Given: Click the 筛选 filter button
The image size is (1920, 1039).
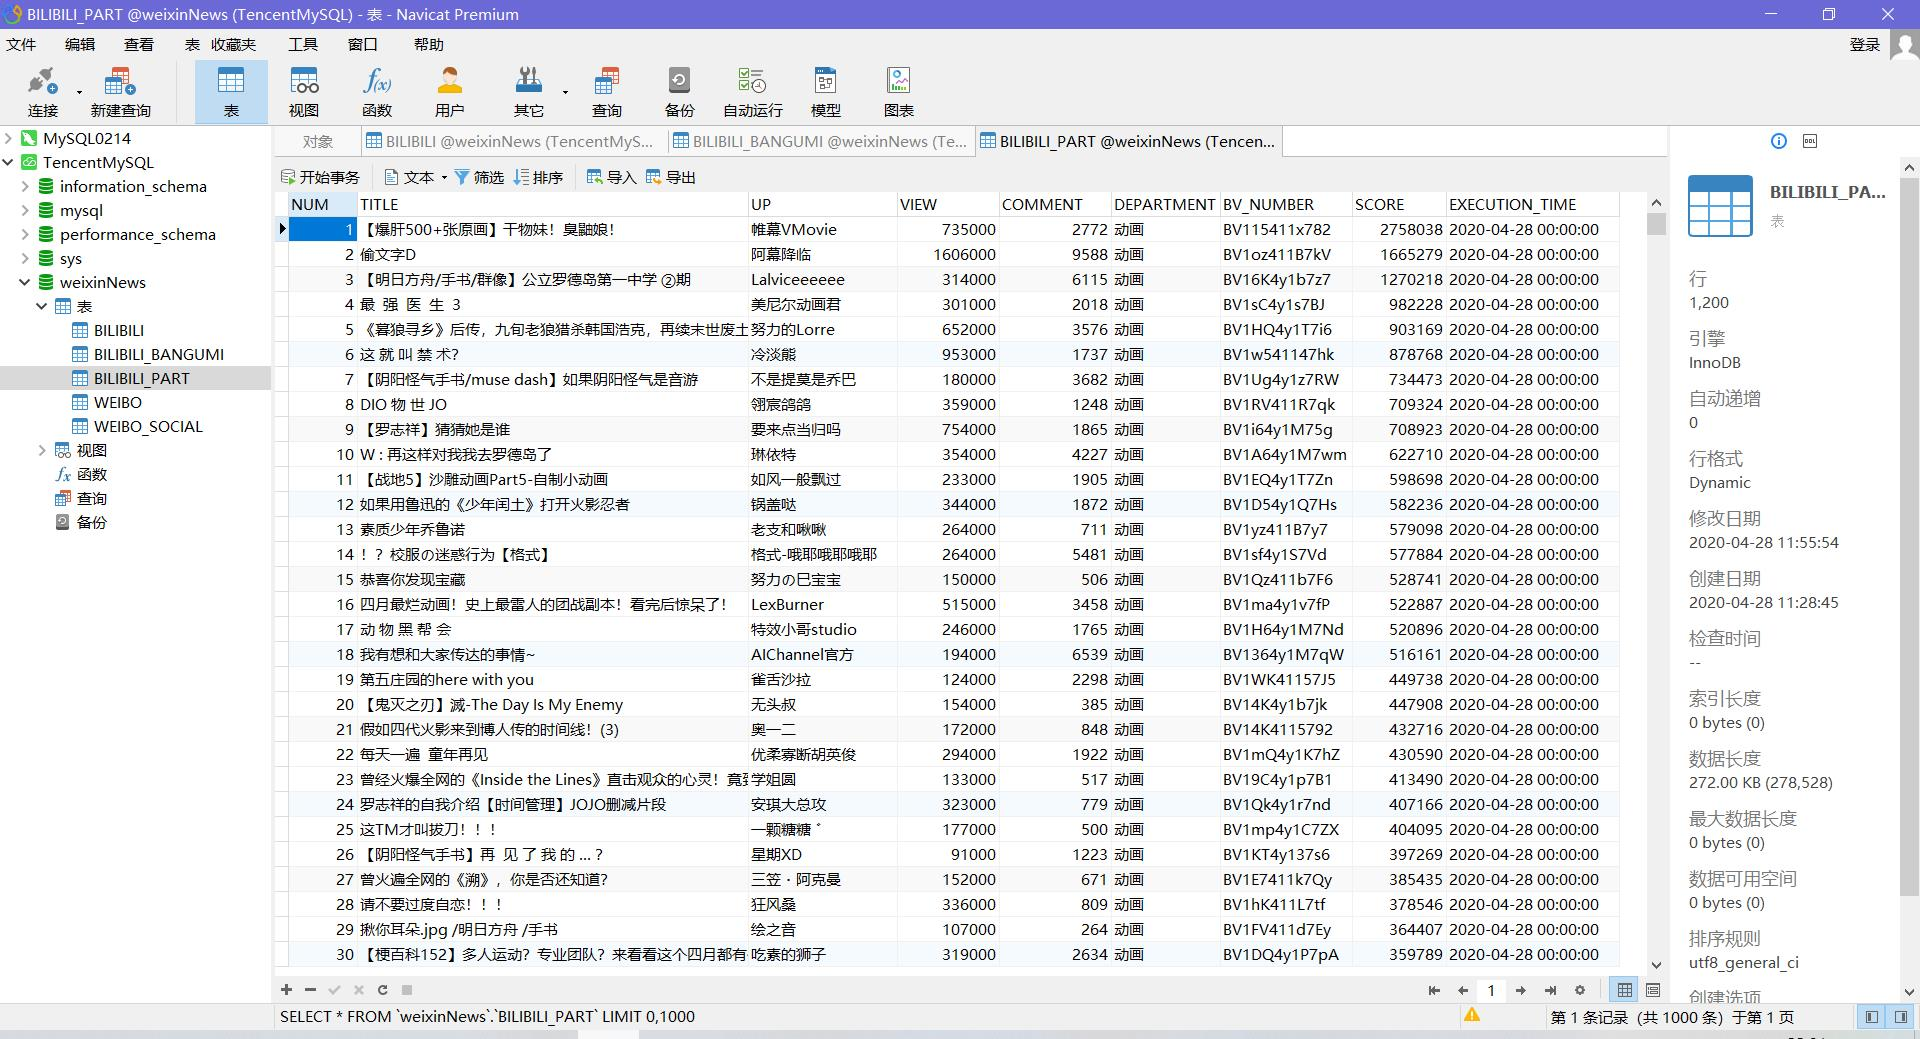Looking at the screenshot, I should click(479, 177).
